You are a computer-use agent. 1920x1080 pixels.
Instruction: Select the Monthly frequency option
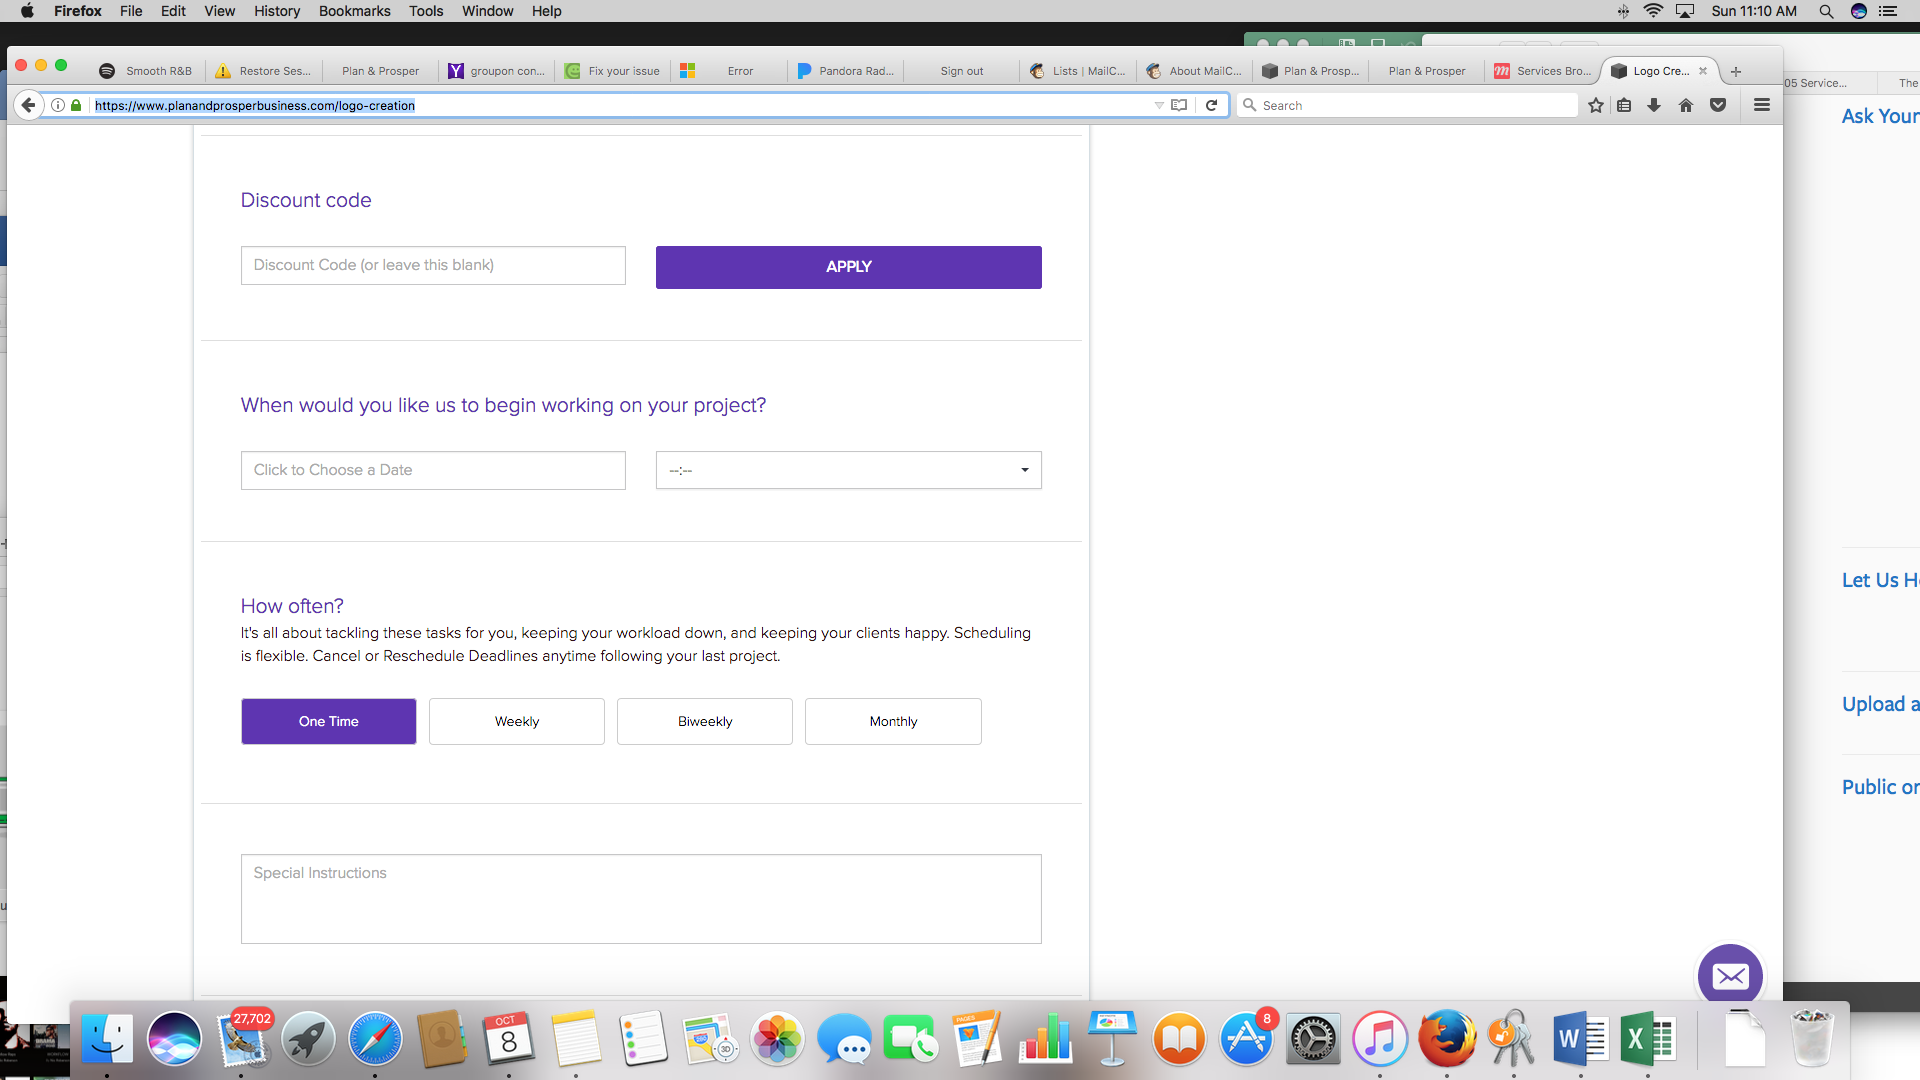pyautogui.click(x=892, y=721)
